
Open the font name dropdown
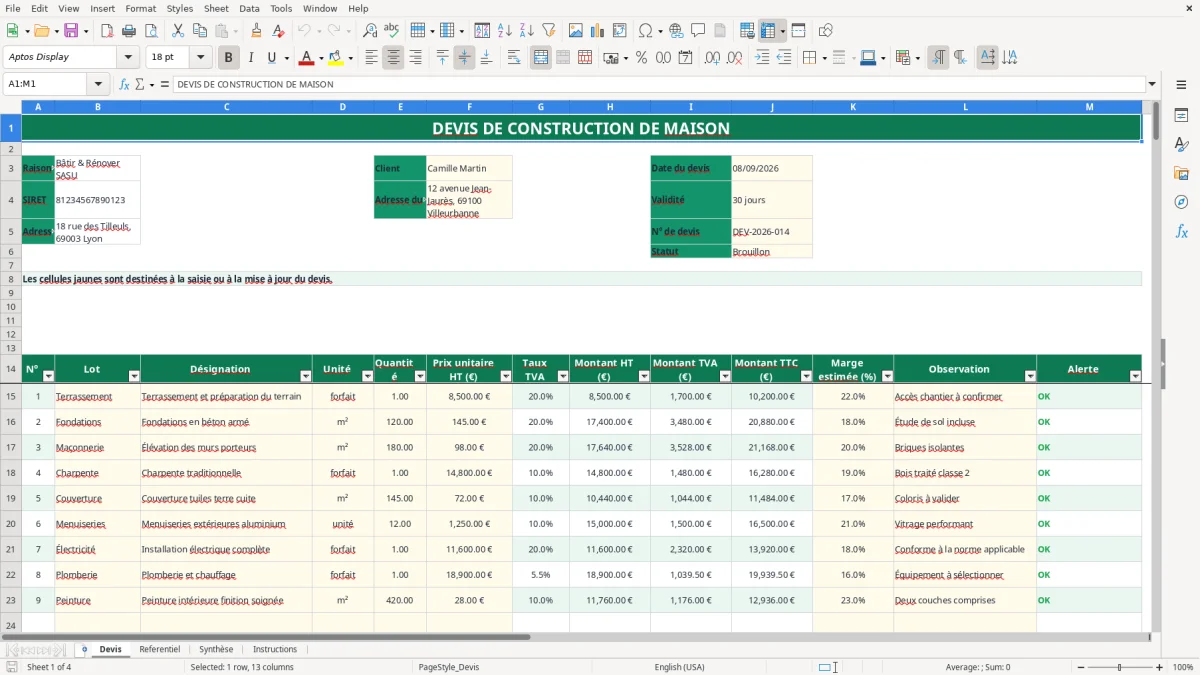(127, 57)
